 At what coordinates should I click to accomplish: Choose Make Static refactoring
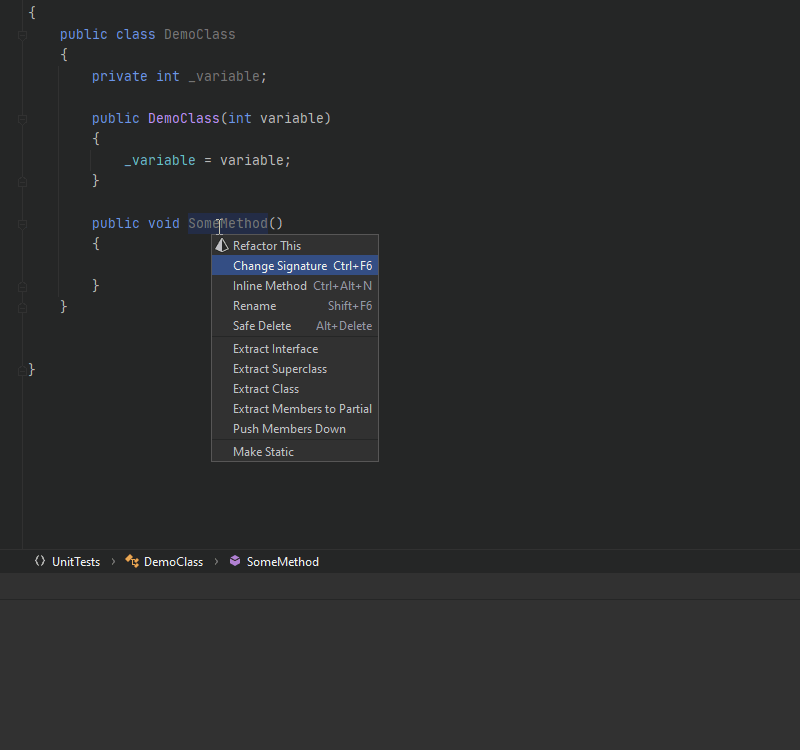[295, 452]
